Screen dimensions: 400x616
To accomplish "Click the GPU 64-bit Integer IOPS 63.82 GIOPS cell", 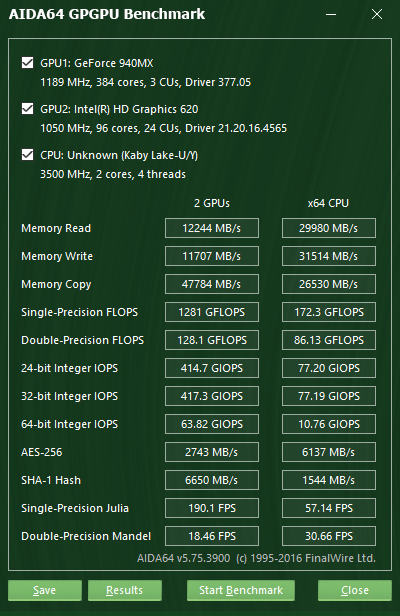I will pos(212,424).
